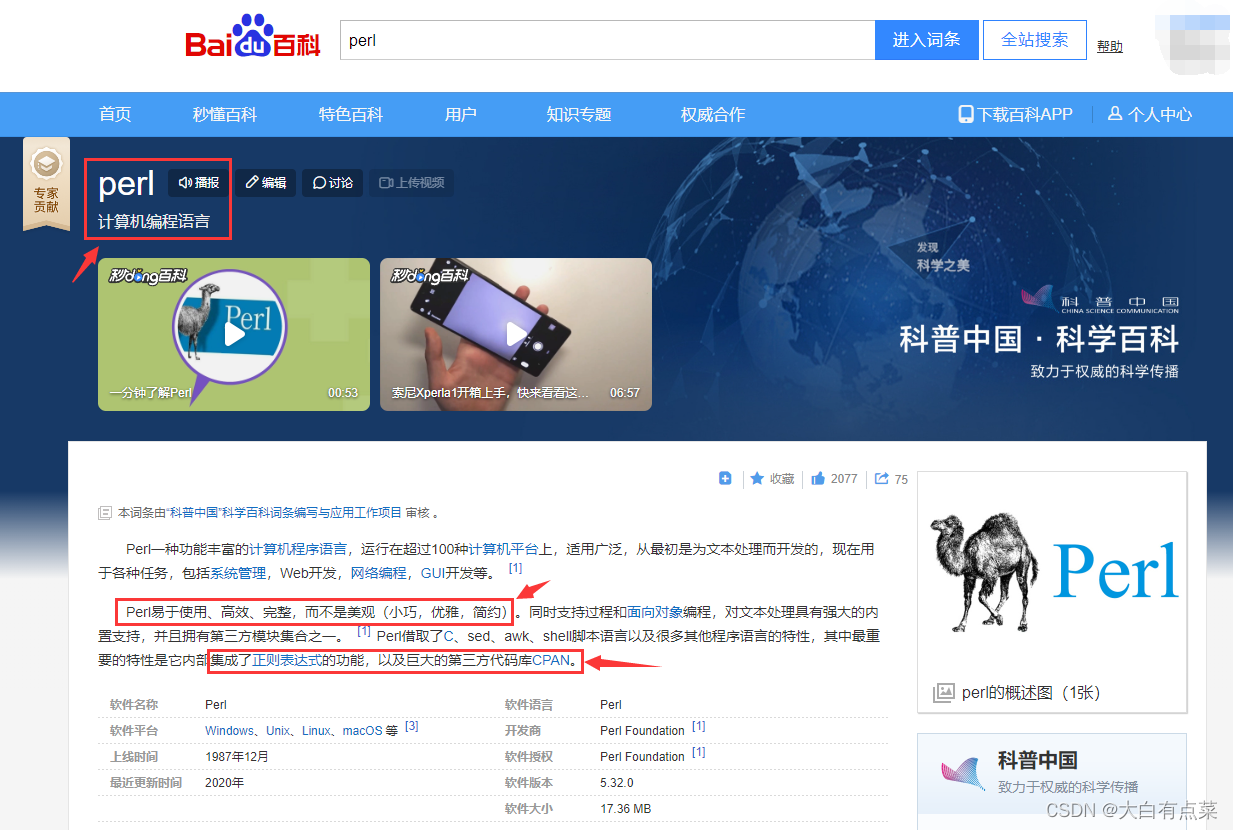Play the 一分钟了解Perl video
The image size is (1233, 830).
point(234,334)
